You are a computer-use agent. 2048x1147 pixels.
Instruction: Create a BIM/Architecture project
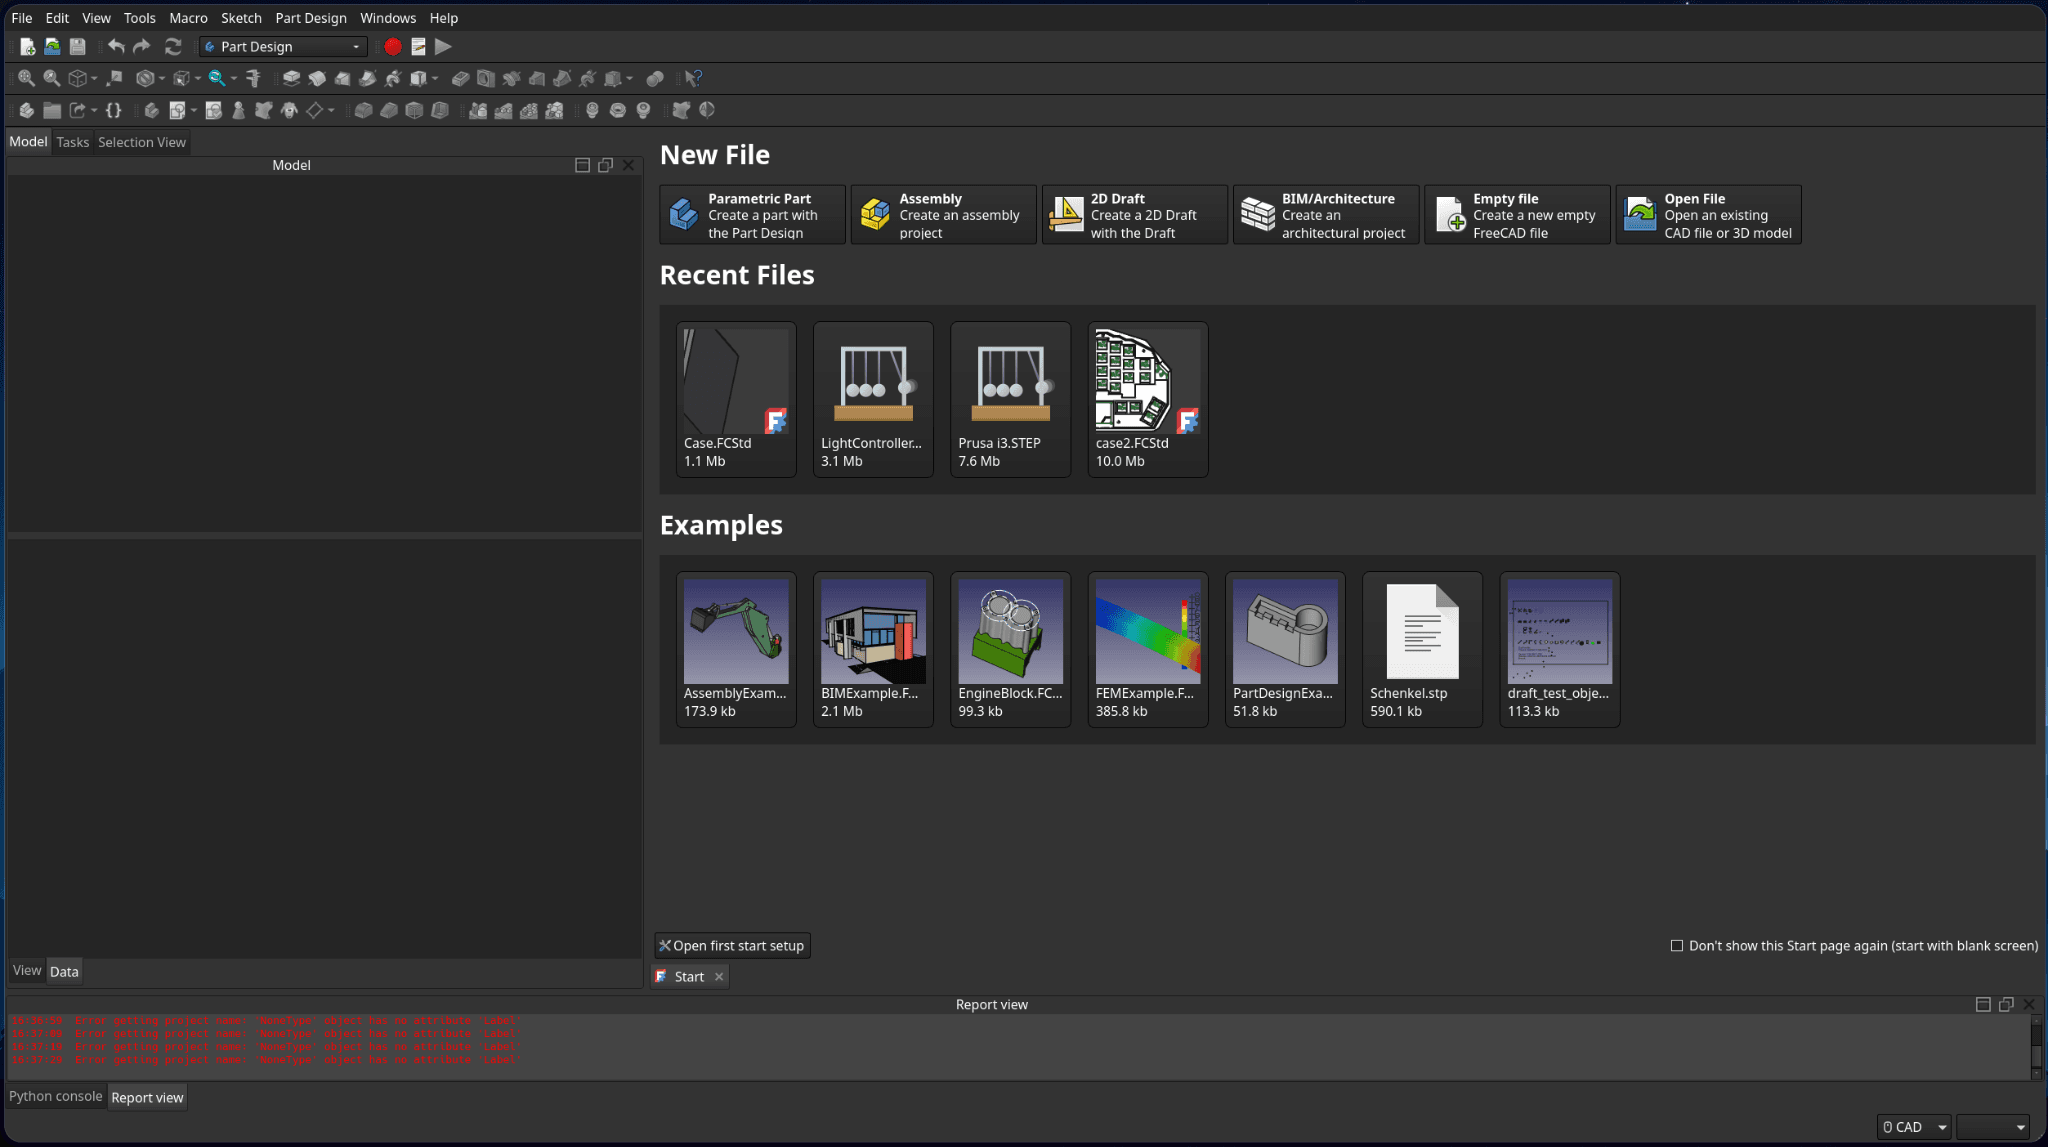coord(1326,215)
